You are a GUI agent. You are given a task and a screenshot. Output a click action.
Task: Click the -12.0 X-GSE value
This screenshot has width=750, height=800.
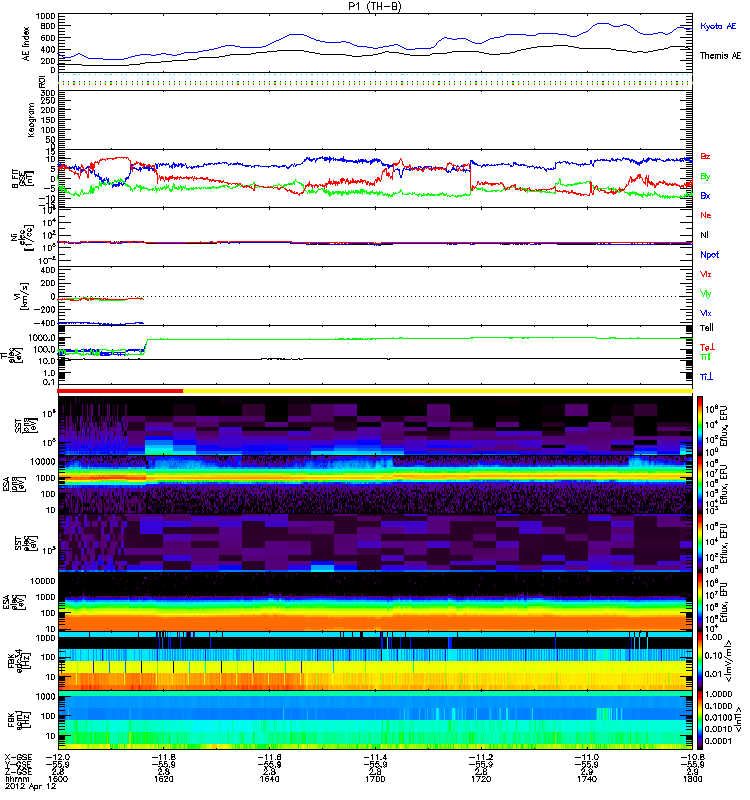pyautogui.click(x=58, y=758)
